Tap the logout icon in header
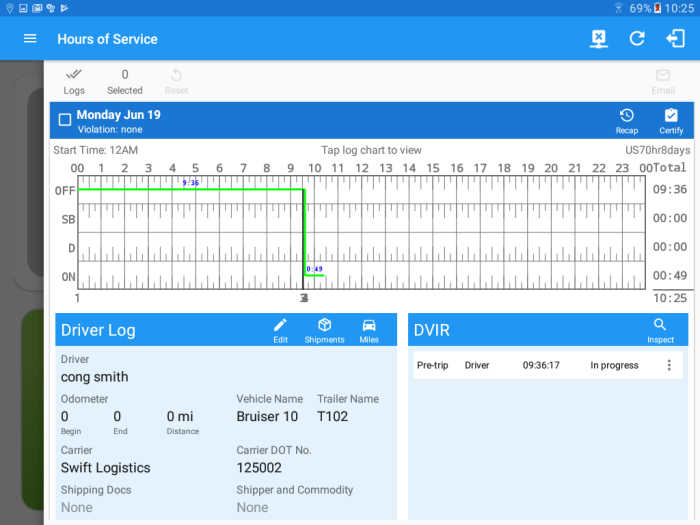The width and height of the screenshot is (700, 525). click(x=675, y=39)
